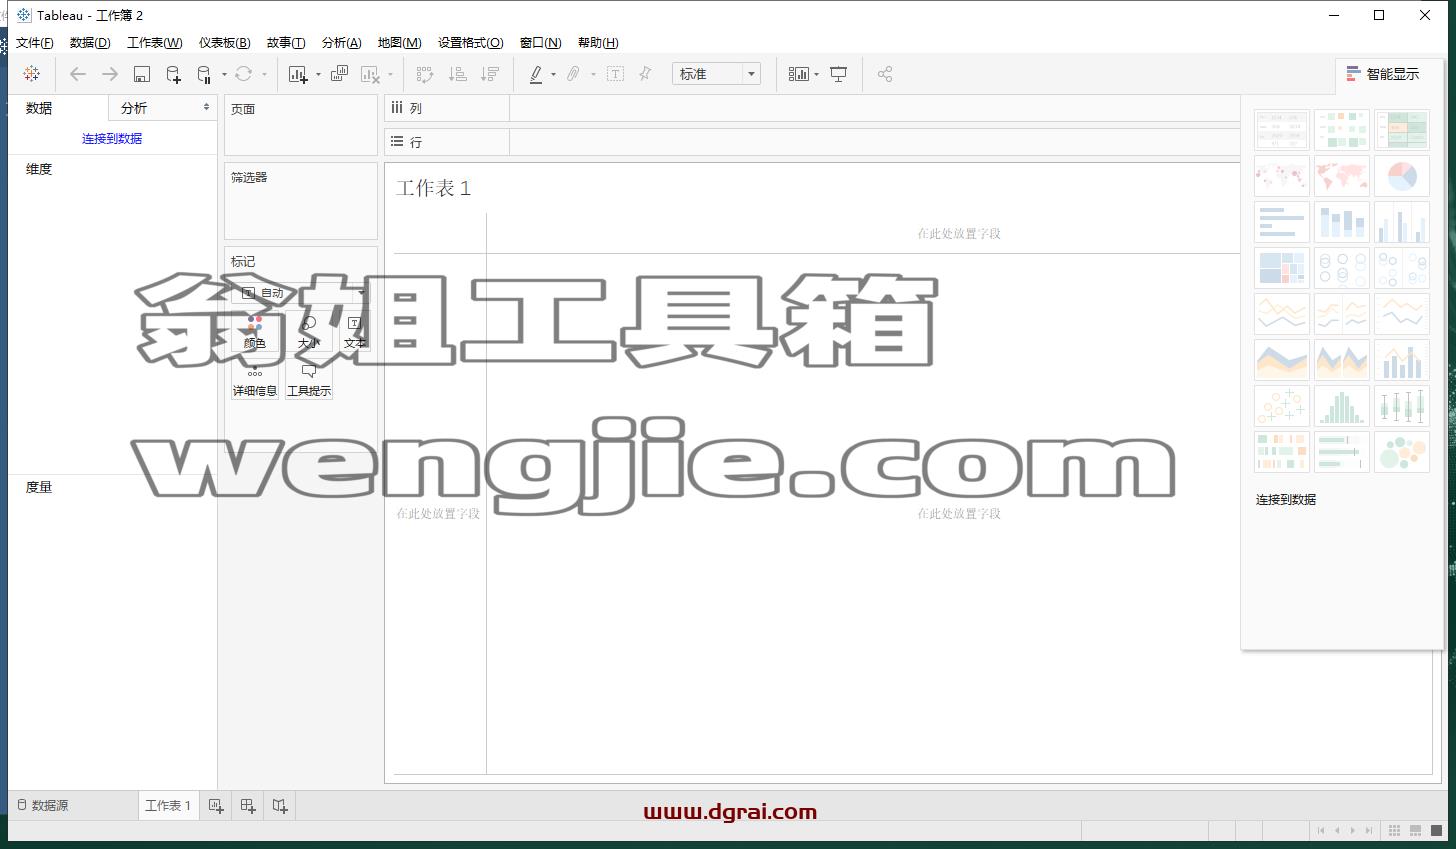This screenshot has height=849, width=1456.
Task: Open the 文件(F) menu
Action: [35, 43]
